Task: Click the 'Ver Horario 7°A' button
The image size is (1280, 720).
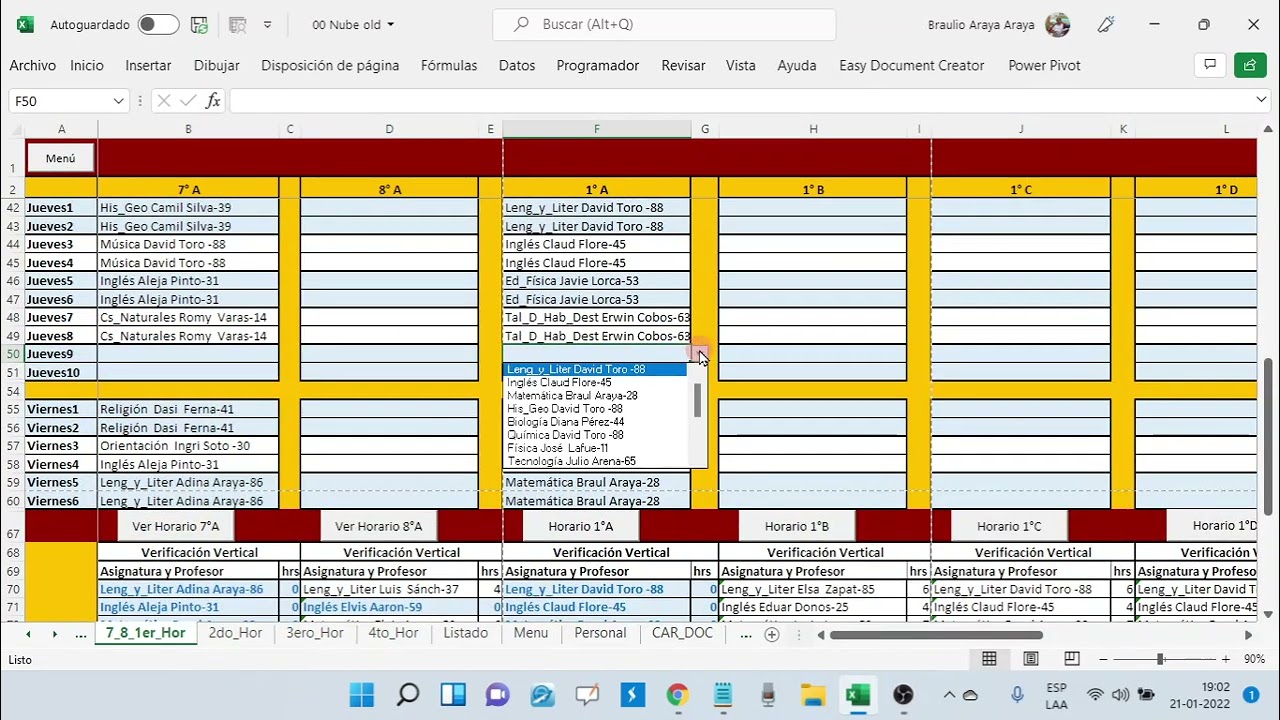Action: 175,526
